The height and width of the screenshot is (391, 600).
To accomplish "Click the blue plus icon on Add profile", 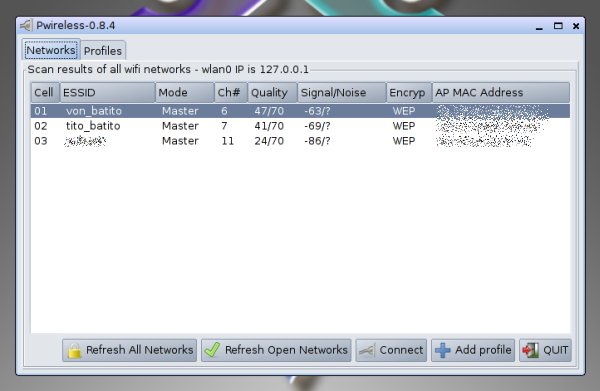I will (443, 350).
